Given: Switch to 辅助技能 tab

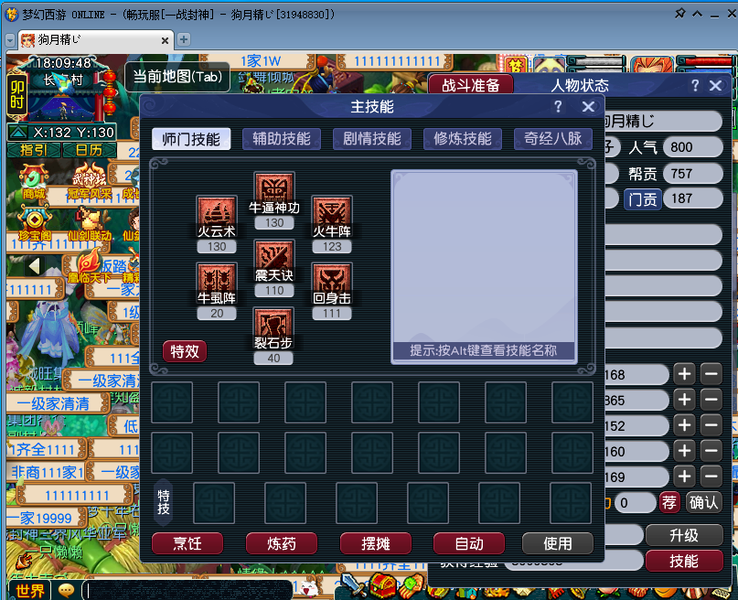Looking at the screenshot, I should pos(281,139).
